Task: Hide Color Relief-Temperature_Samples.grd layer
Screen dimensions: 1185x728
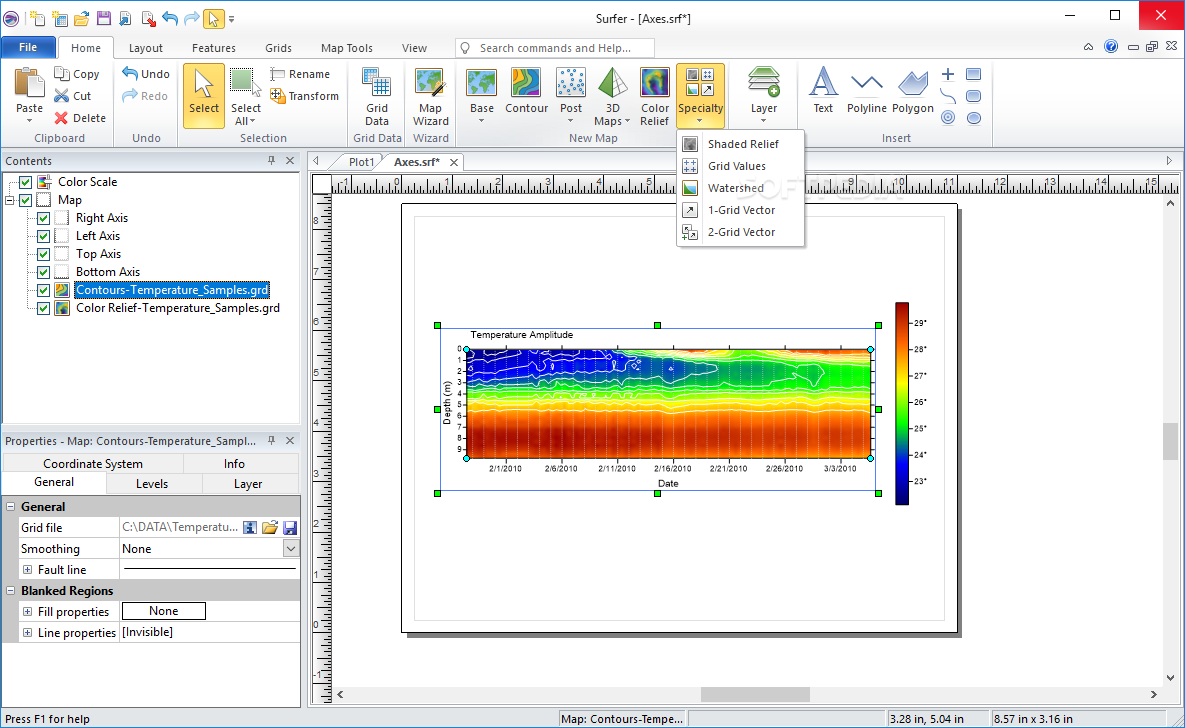Action: pos(44,308)
